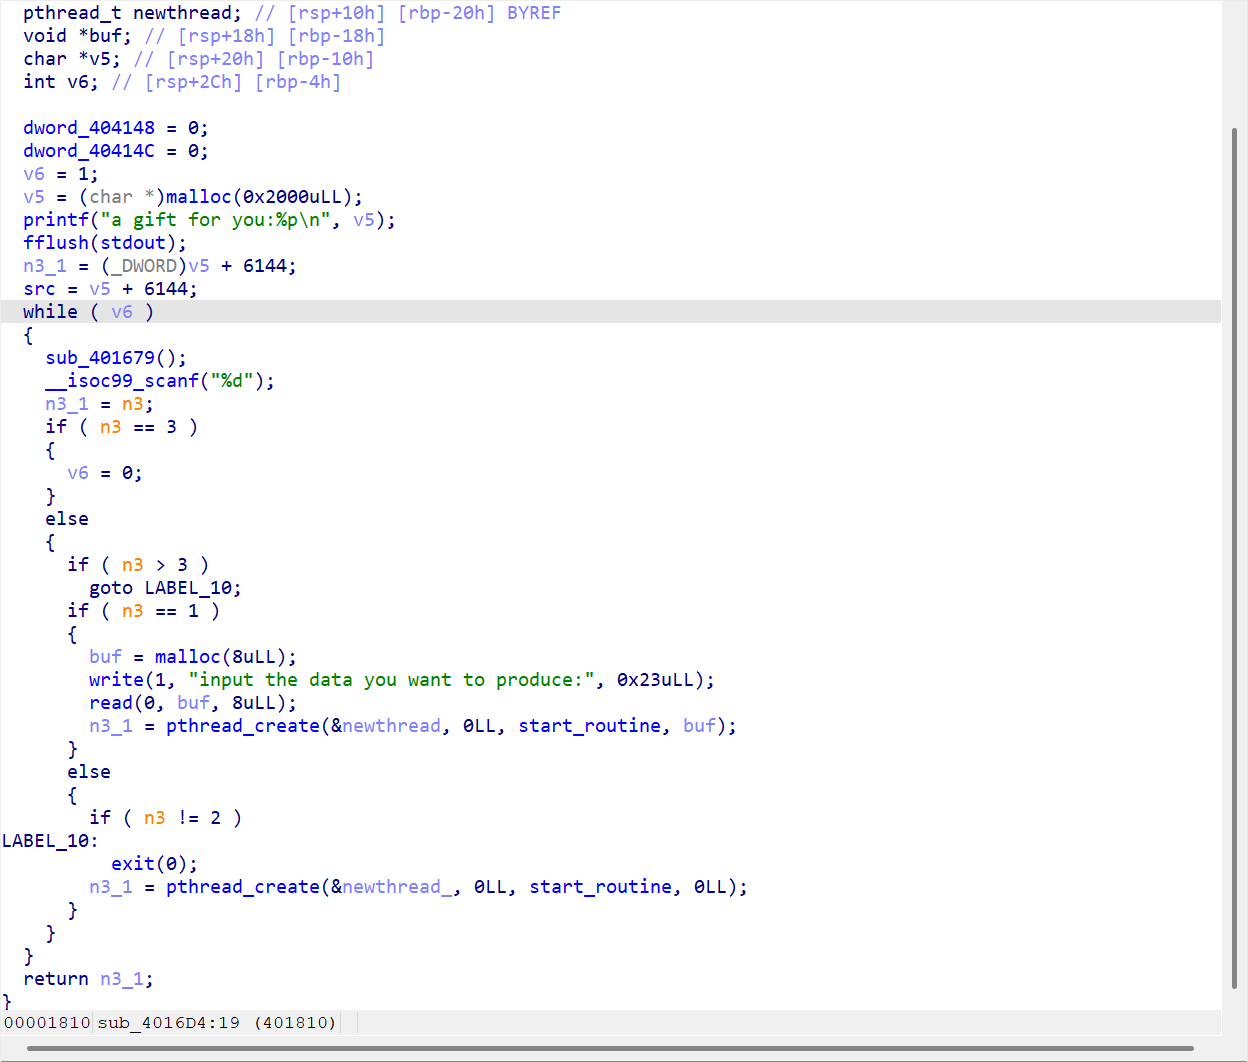
Task: Click the 'LABEL_10:' label
Action: (50, 841)
